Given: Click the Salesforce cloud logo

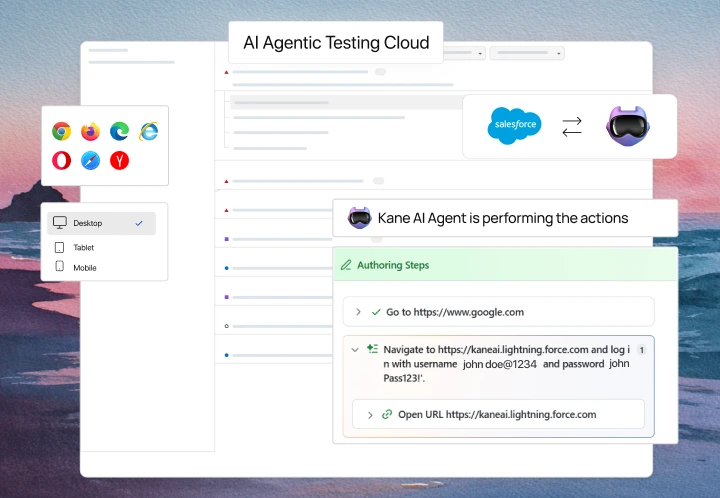Looking at the screenshot, I should (x=514, y=126).
